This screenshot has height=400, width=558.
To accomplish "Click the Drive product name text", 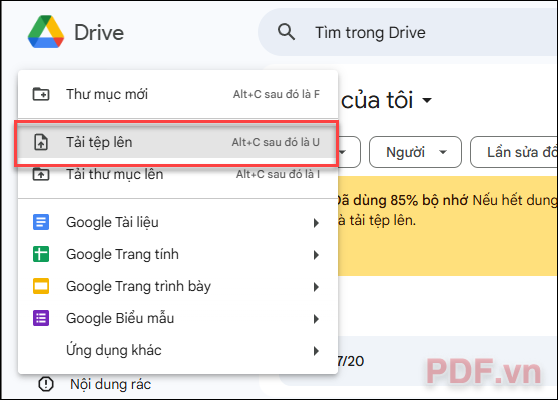I will click(99, 32).
